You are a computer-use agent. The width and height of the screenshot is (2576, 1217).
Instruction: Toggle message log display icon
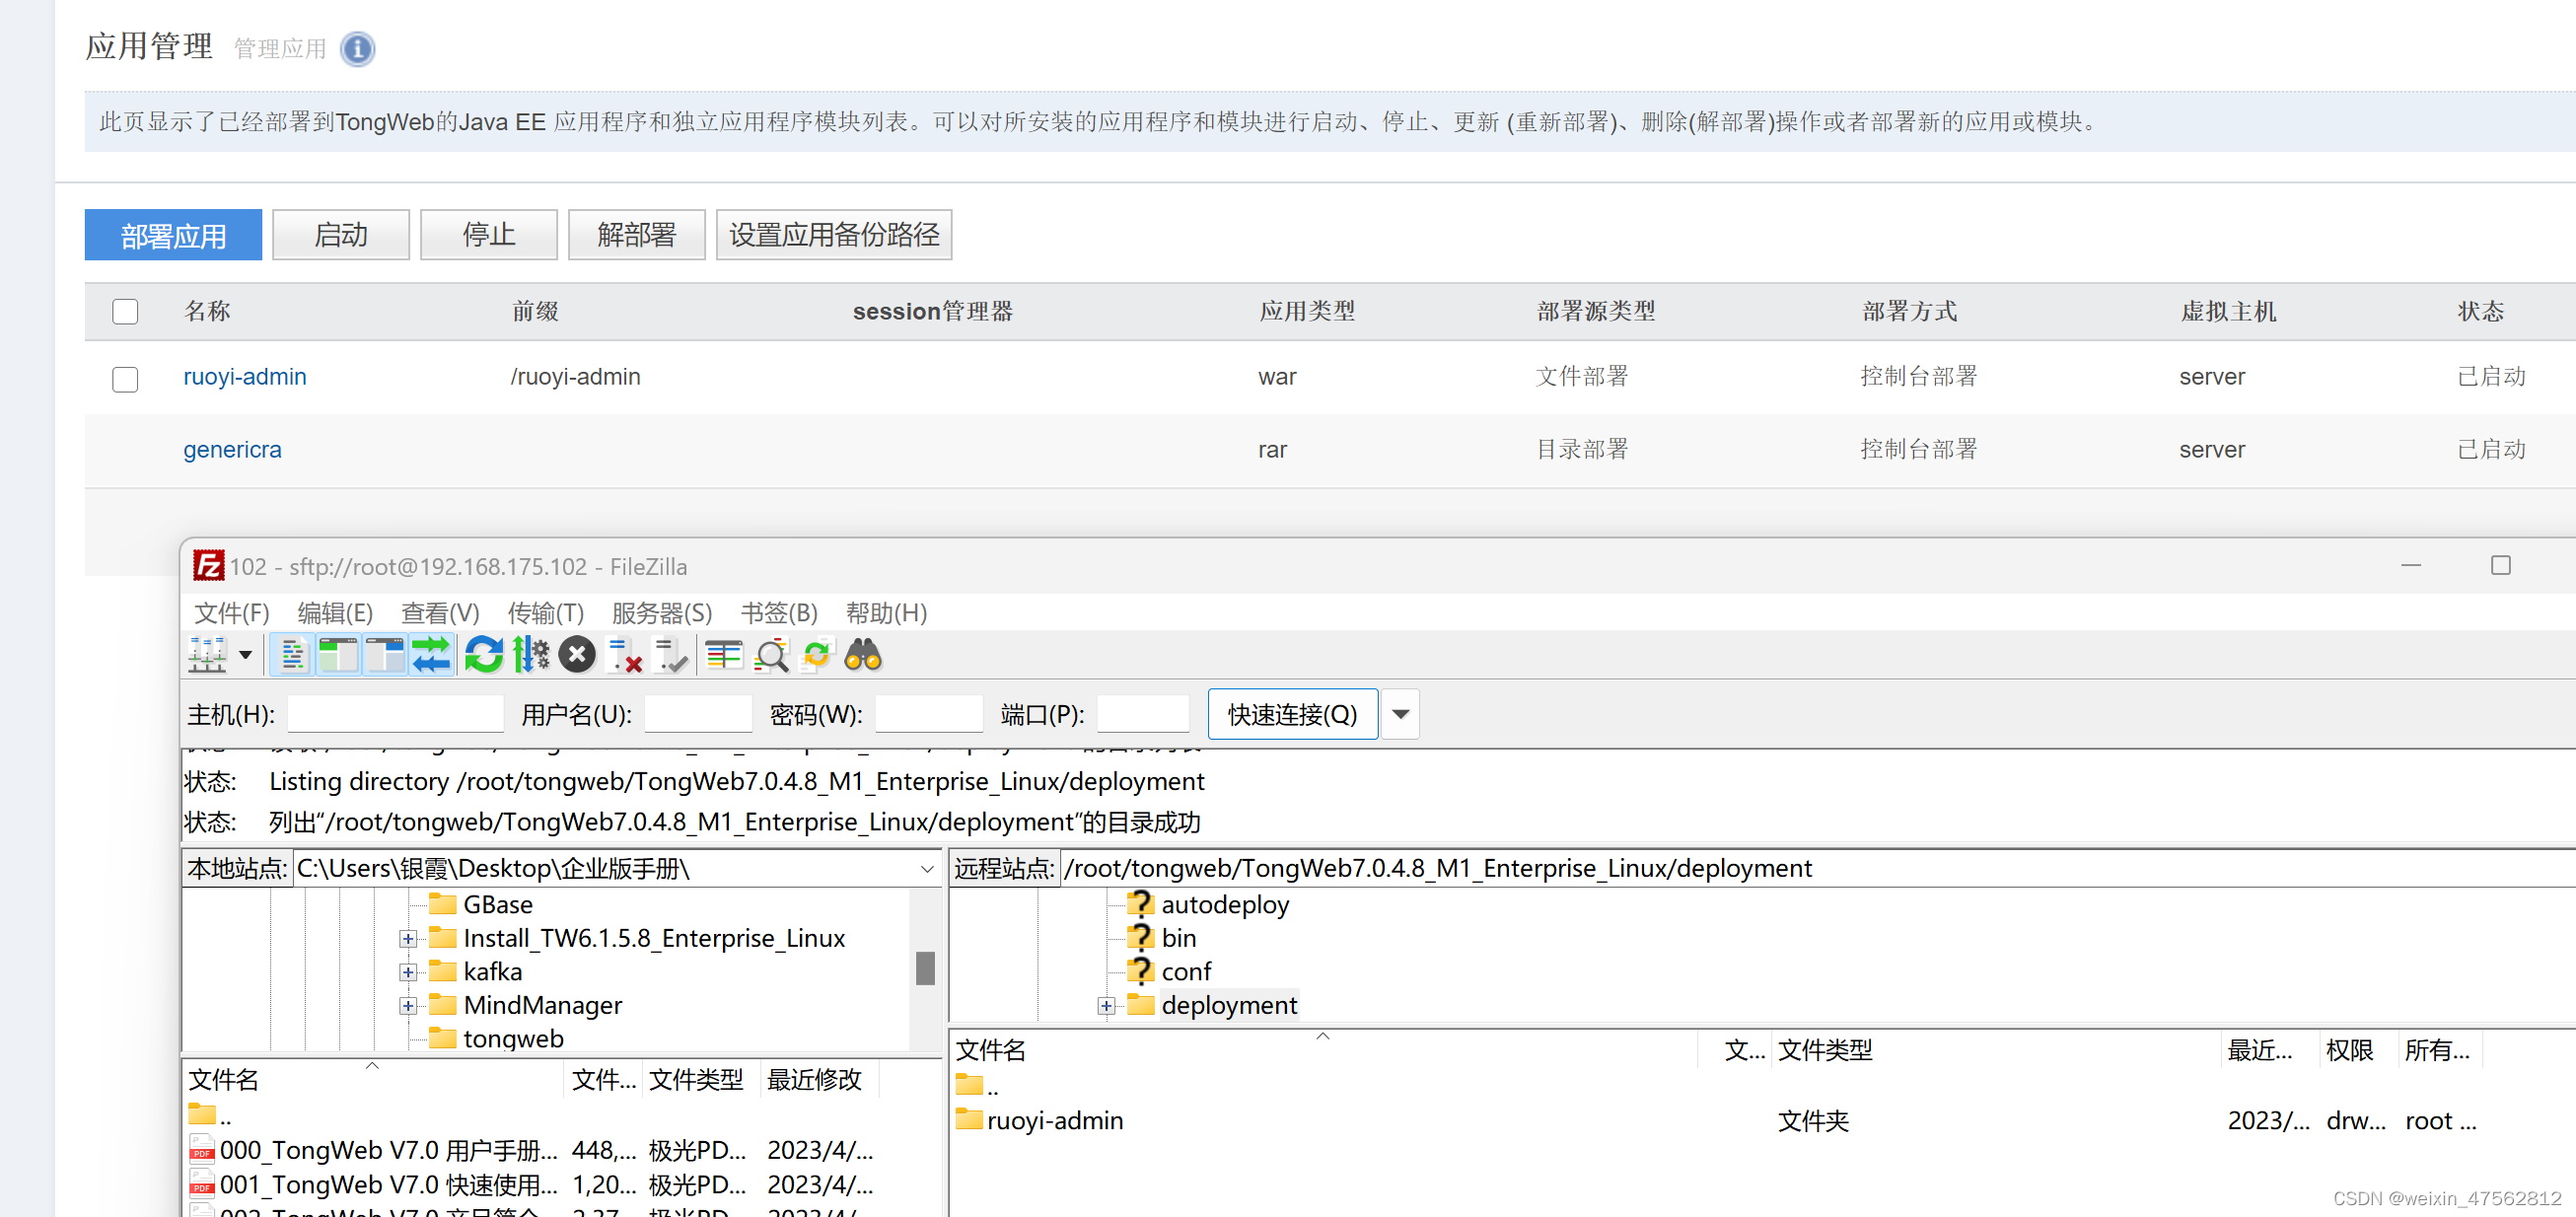pyautogui.click(x=293, y=656)
